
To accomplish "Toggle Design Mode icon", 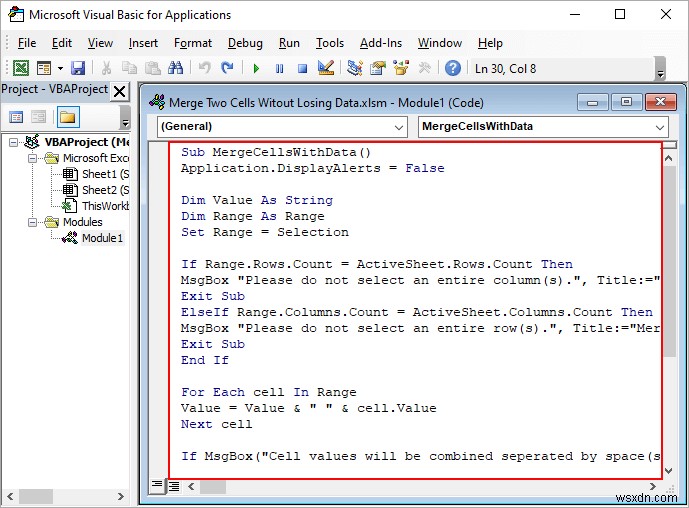I will tap(326, 68).
